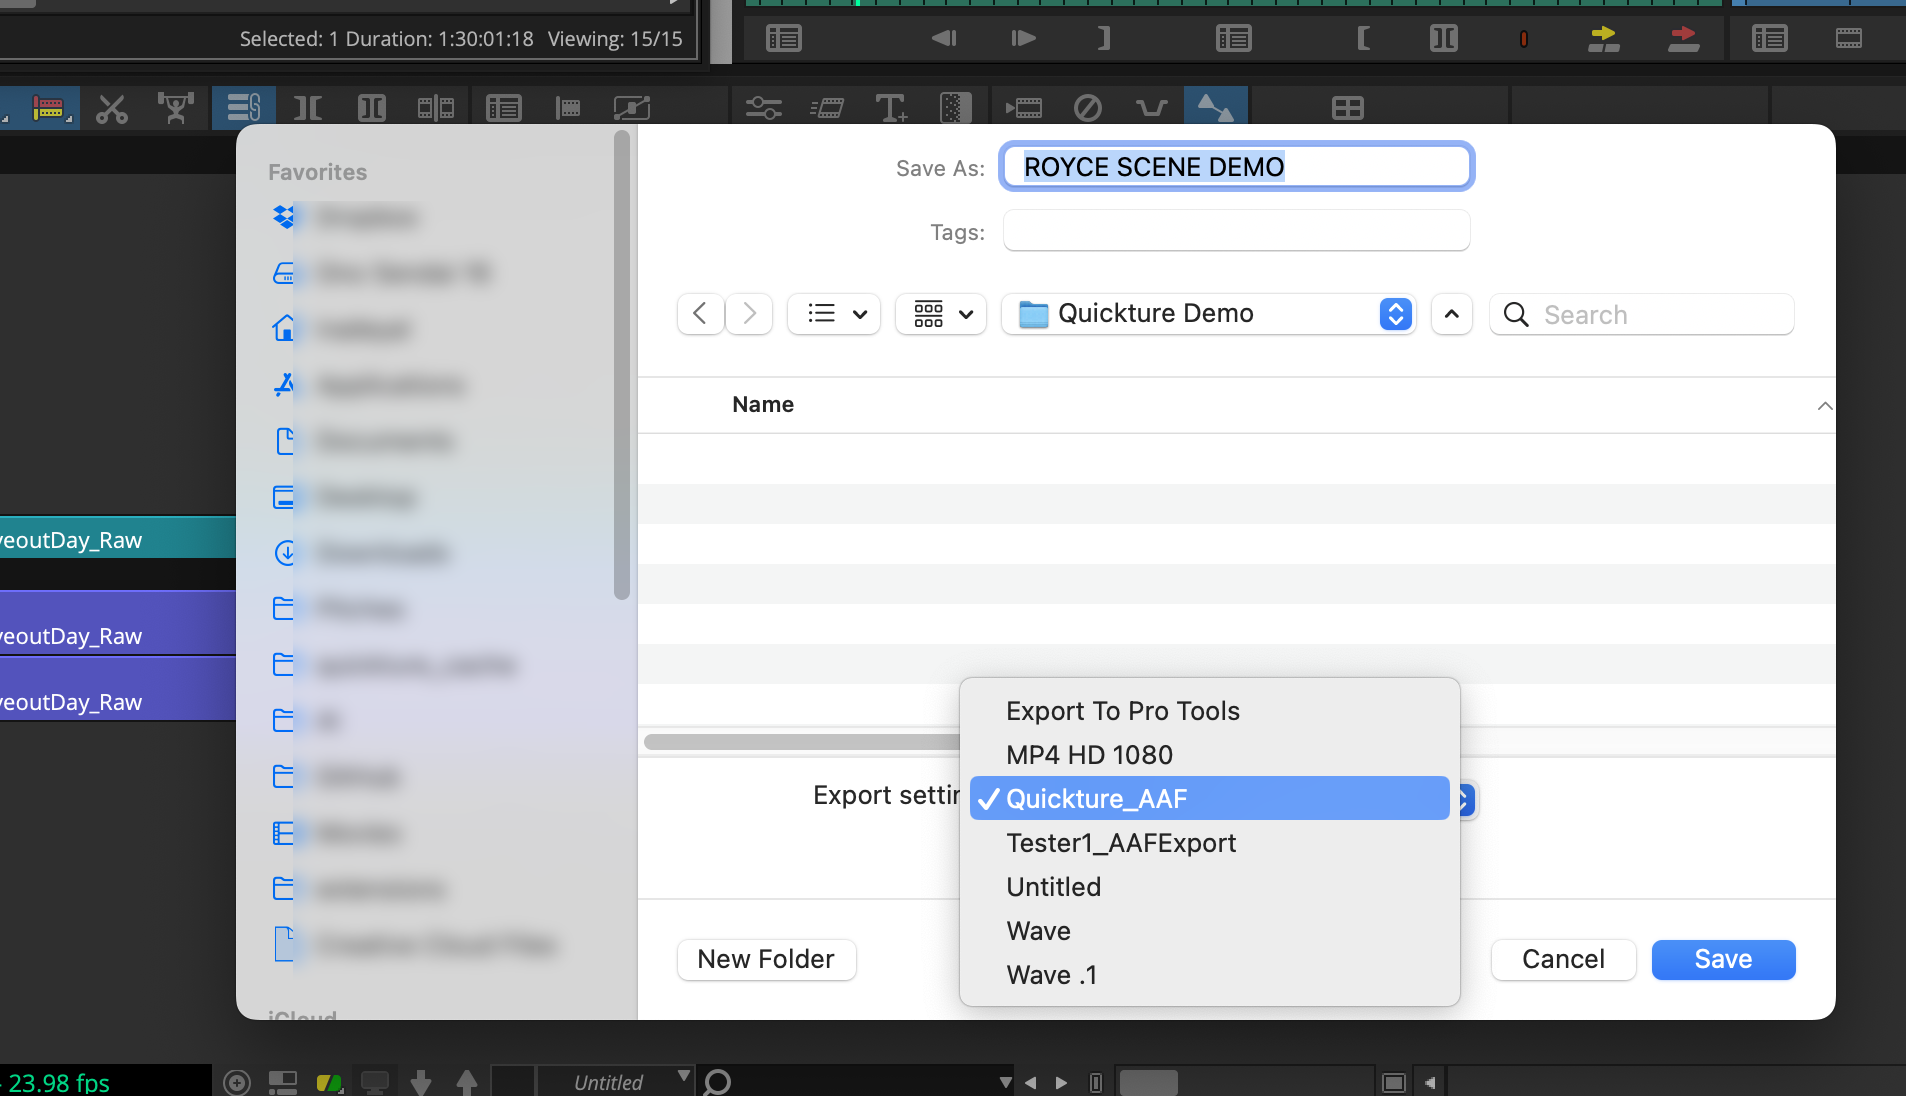Click the Remove Effect circle-slash icon
Image resolution: width=1906 pixels, height=1096 pixels.
pyautogui.click(x=1087, y=108)
